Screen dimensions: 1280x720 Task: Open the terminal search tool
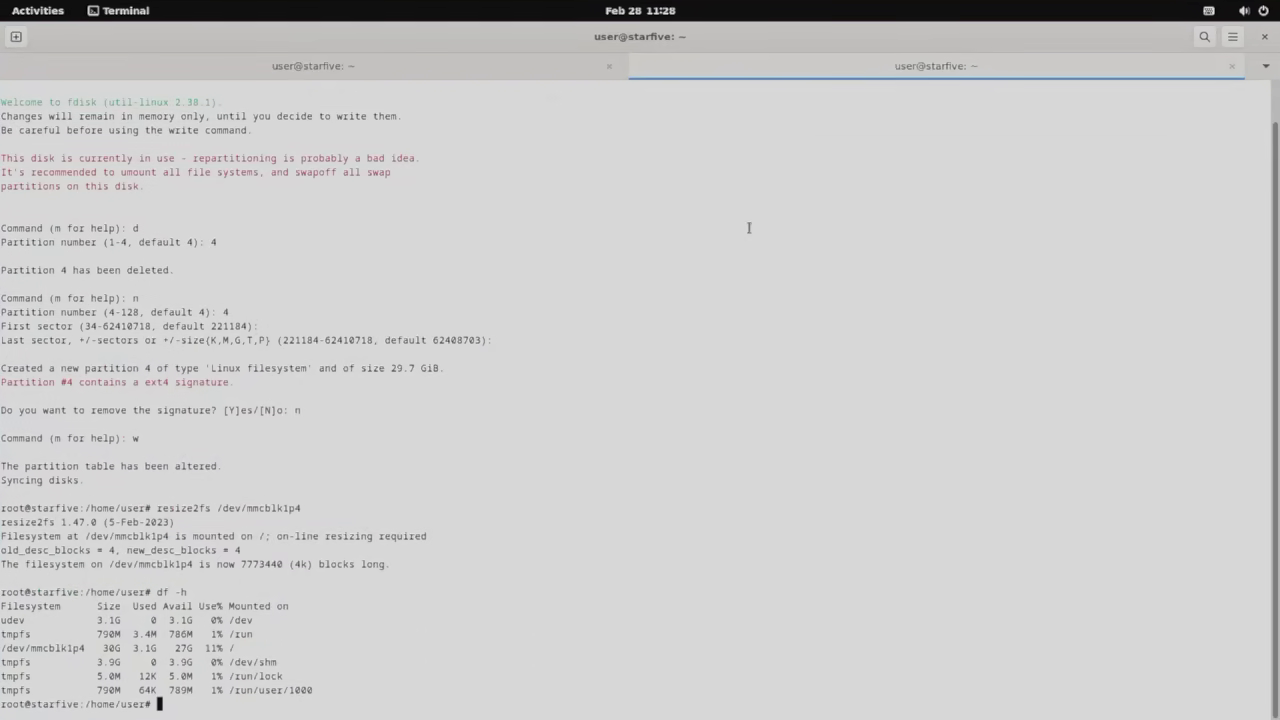click(1204, 37)
